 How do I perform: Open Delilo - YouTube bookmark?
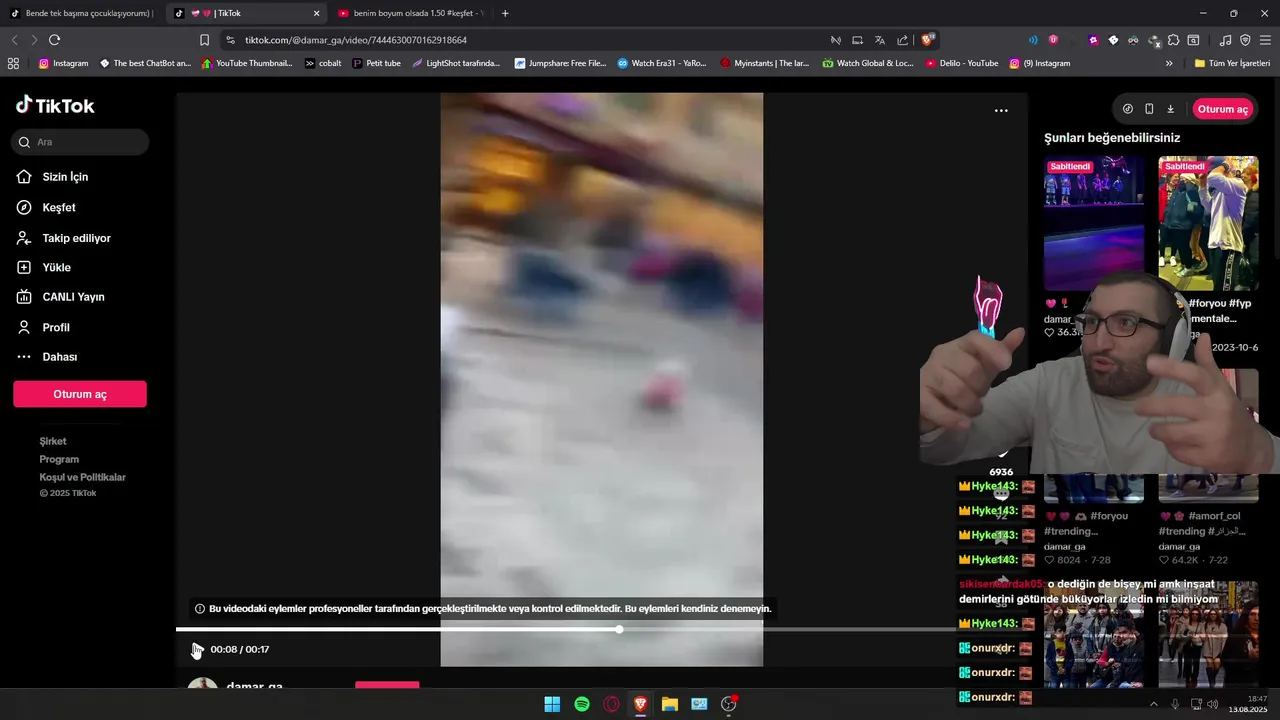pos(961,63)
